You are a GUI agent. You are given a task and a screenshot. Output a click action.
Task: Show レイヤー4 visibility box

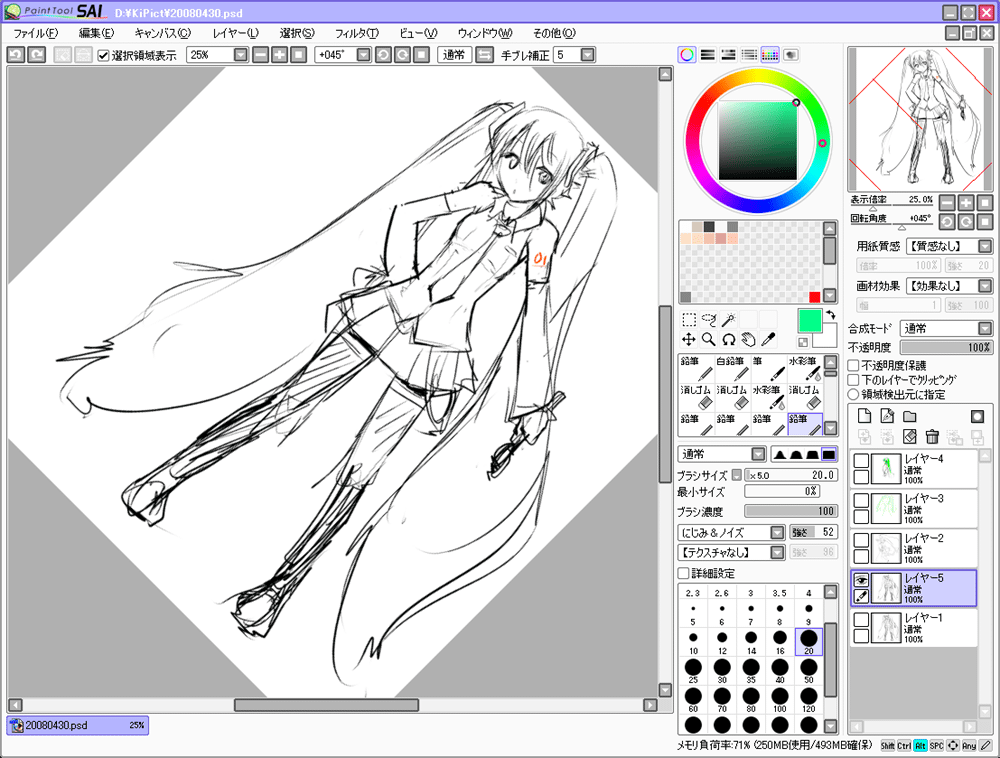861,460
